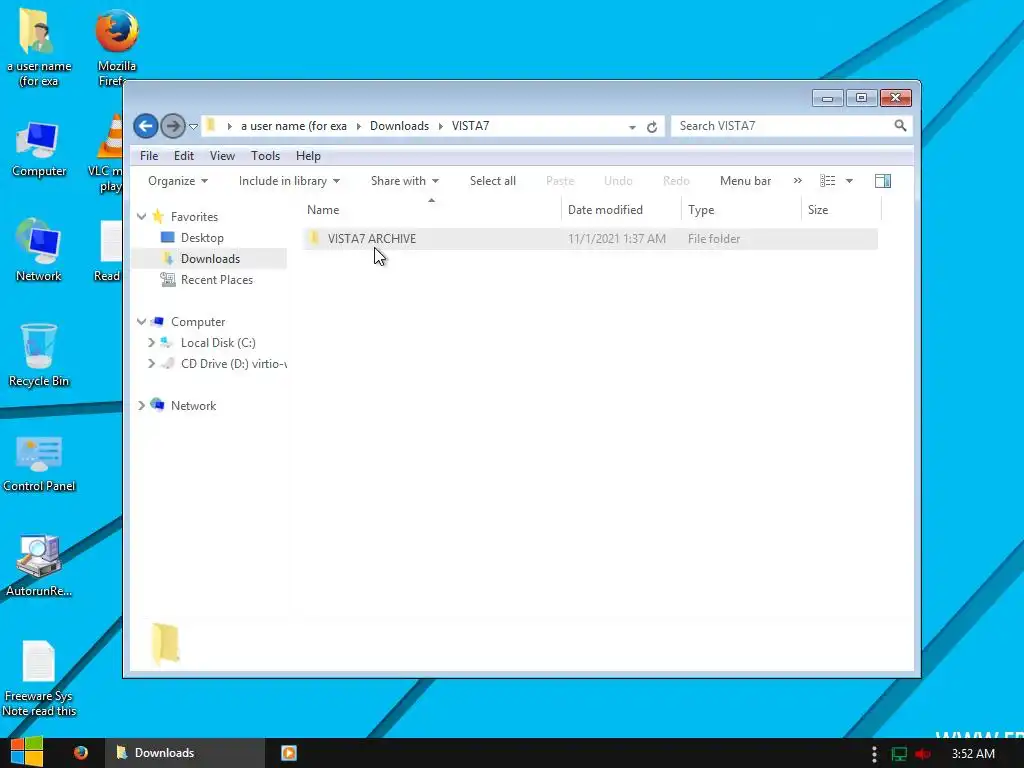Click Select all in toolbar
Viewport: 1024px width, 768px height.
[x=492, y=181]
